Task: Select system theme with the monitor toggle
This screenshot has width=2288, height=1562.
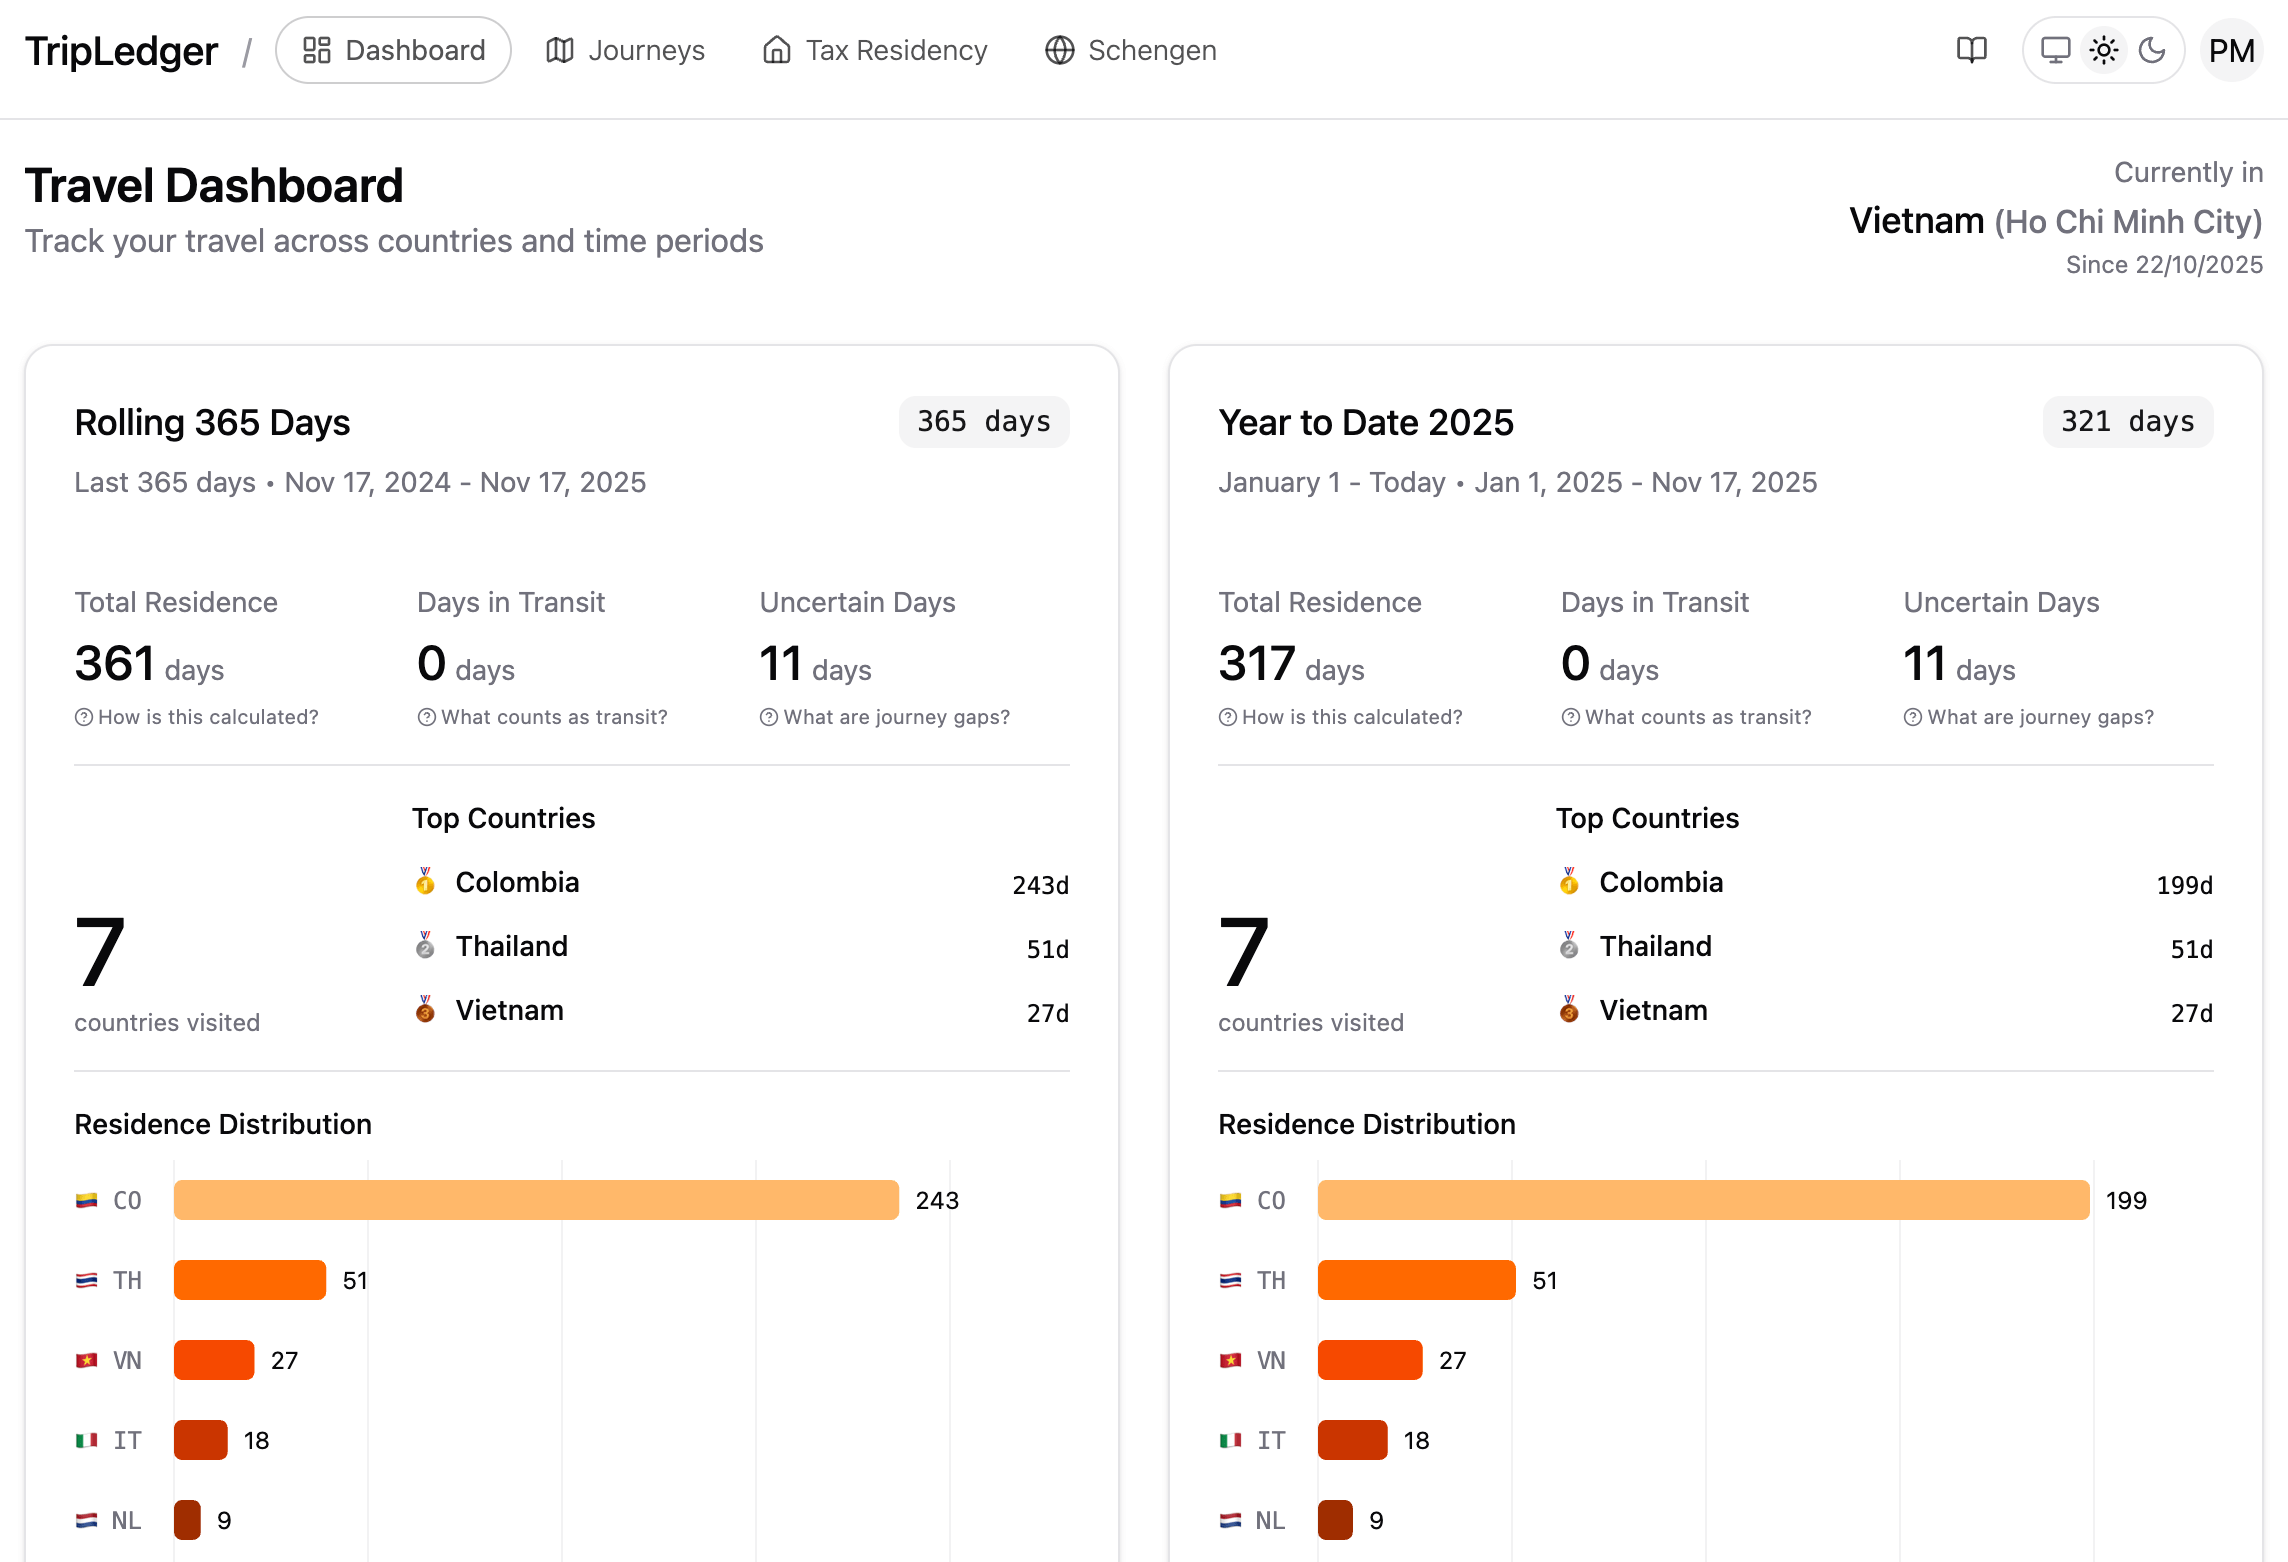Action: click(2054, 49)
